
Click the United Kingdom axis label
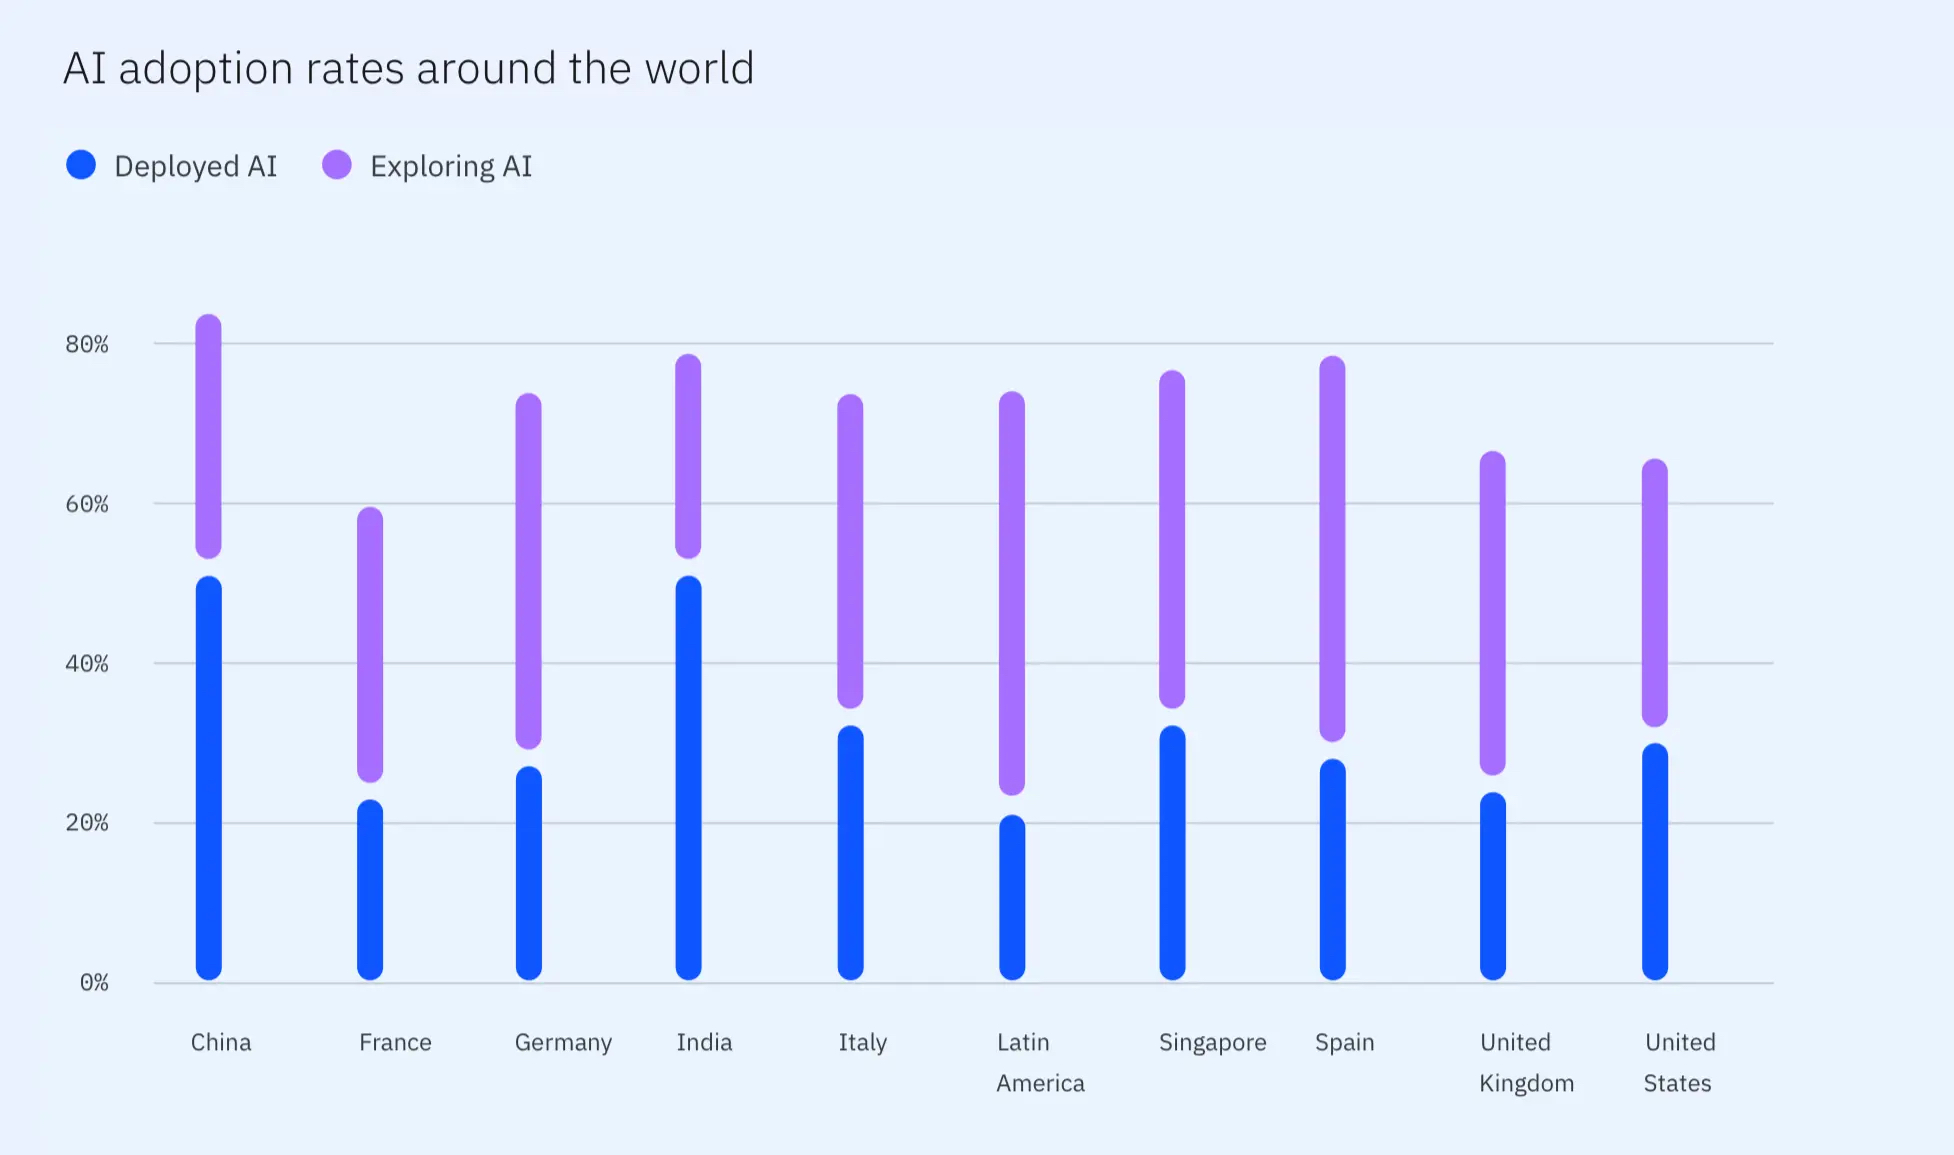(x=1527, y=1062)
